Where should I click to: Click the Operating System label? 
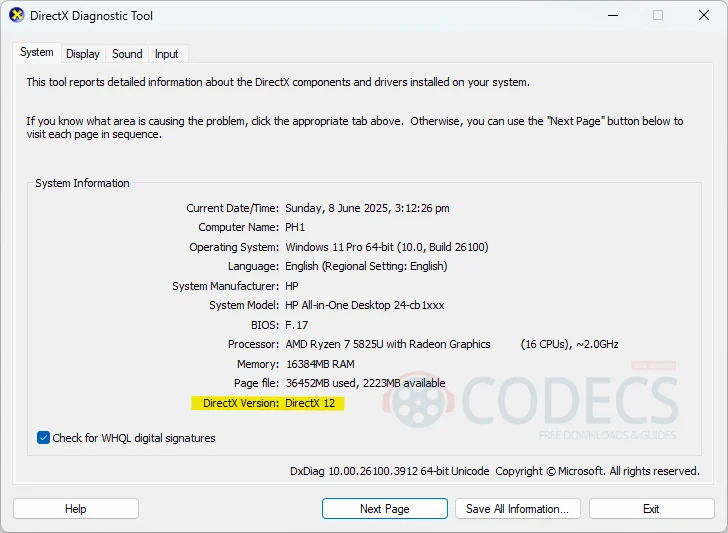[234, 247]
